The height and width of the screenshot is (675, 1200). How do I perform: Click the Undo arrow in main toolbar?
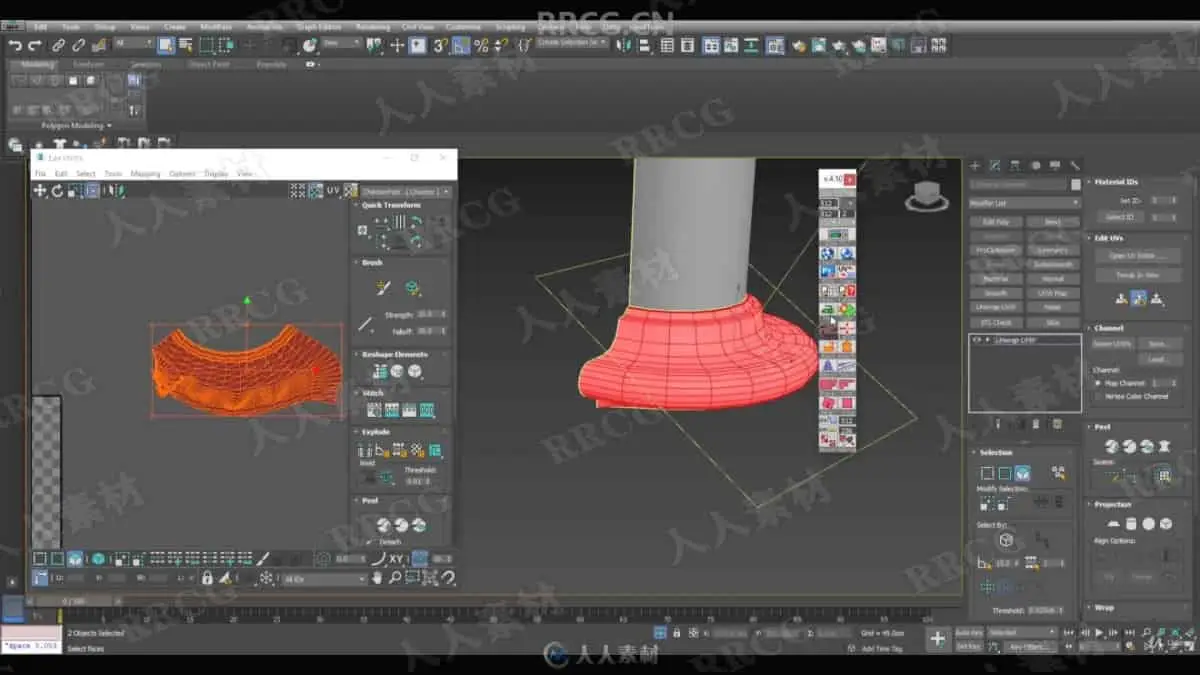pyautogui.click(x=15, y=45)
